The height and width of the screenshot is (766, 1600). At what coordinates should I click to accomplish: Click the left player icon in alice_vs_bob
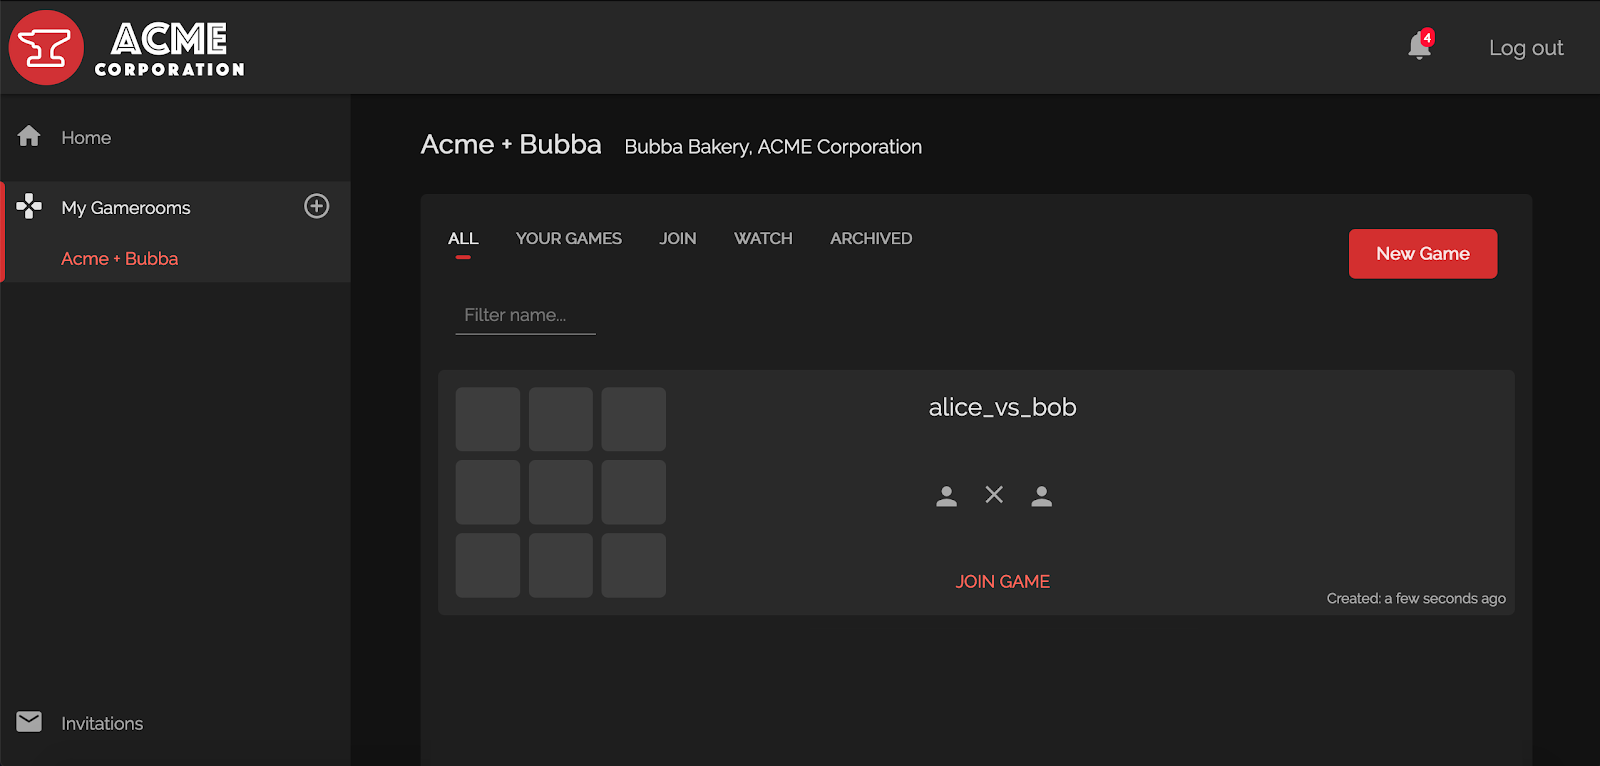pos(946,496)
